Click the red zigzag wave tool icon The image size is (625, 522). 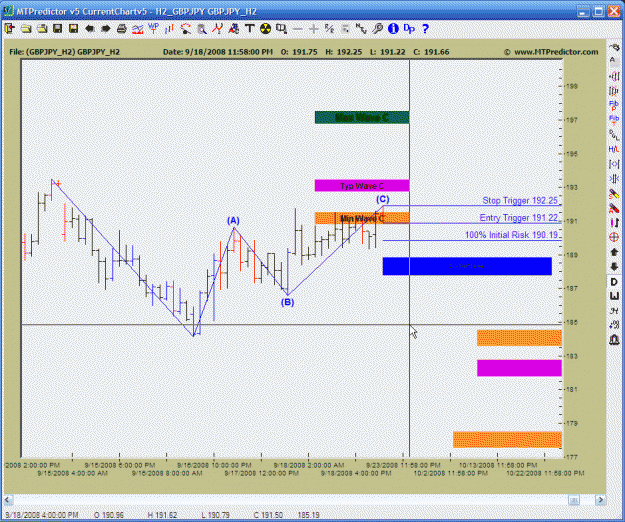point(218,29)
